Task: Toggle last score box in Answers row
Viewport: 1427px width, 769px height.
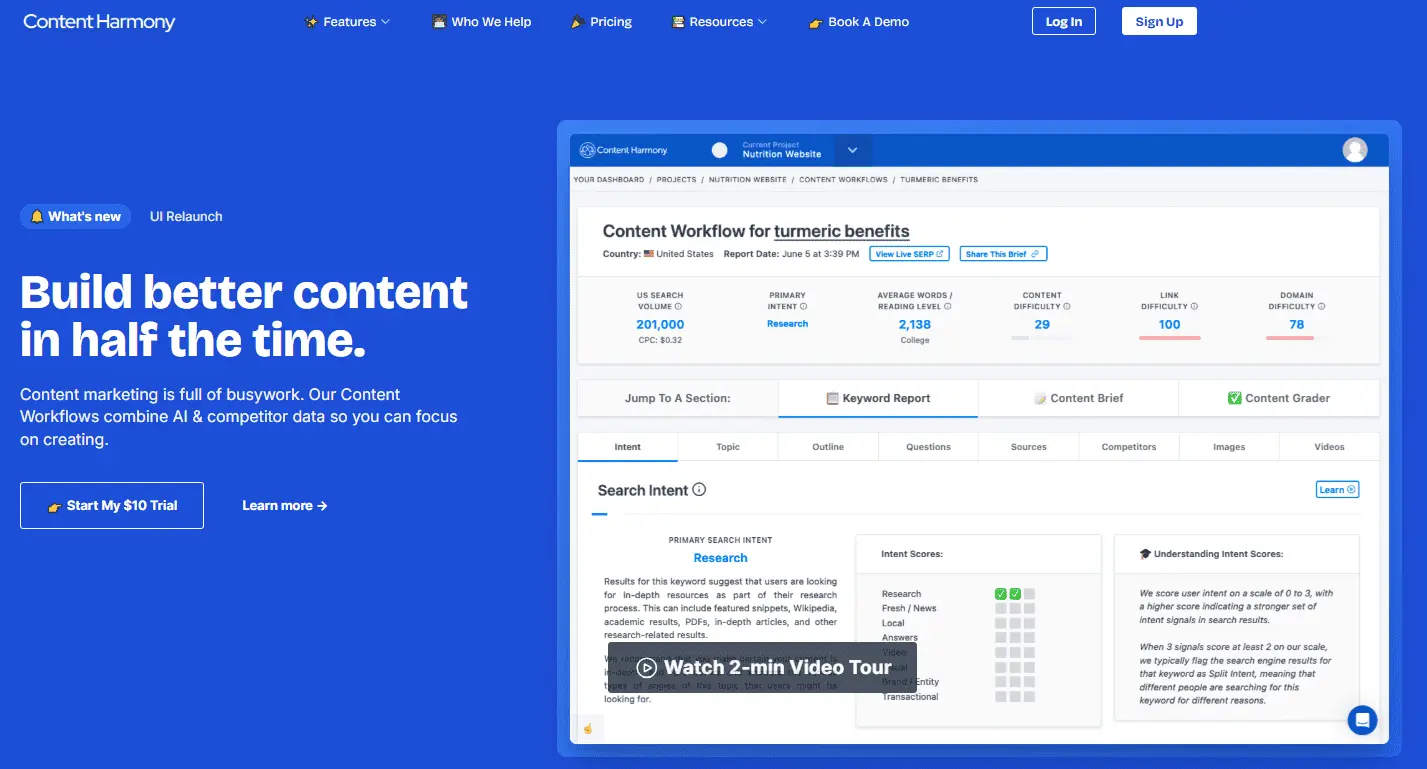Action: click(x=1029, y=638)
